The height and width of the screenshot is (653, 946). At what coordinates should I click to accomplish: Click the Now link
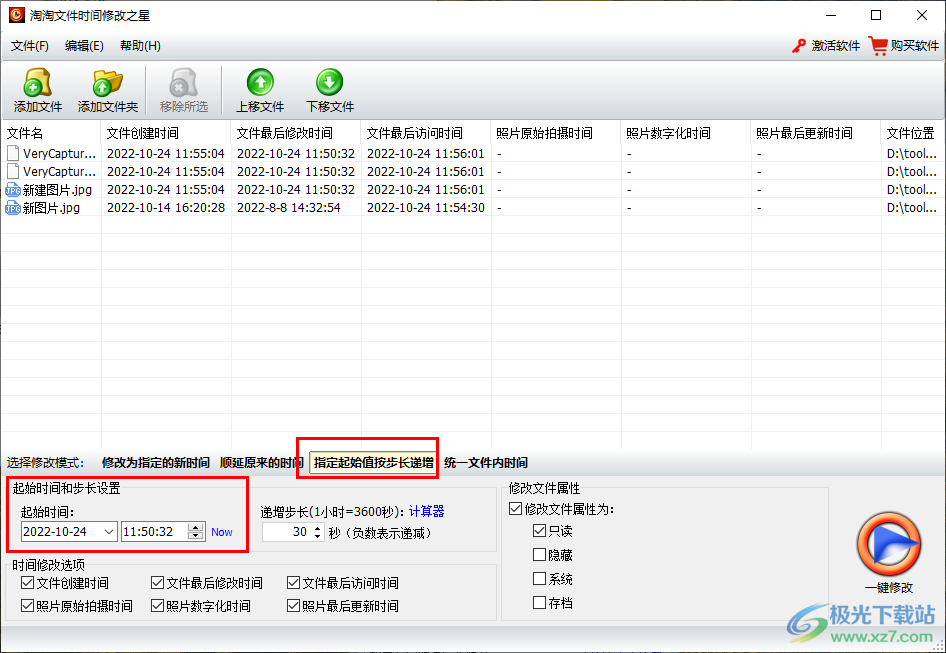(221, 532)
